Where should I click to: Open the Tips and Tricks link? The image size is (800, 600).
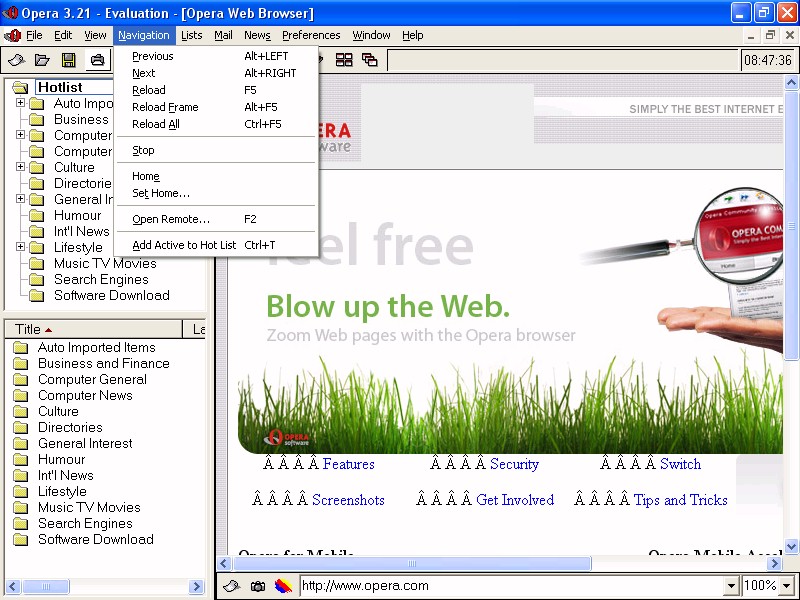click(x=681, y=500)
